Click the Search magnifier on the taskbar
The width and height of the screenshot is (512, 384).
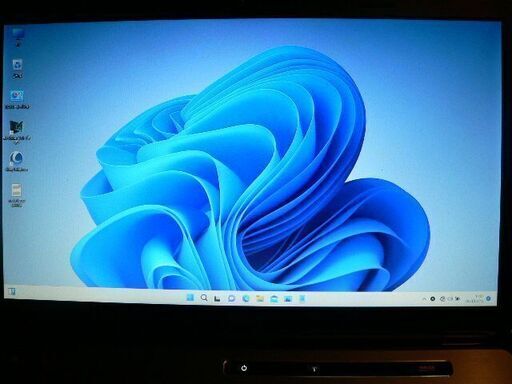pyautogui.click(x=204, y=298)
